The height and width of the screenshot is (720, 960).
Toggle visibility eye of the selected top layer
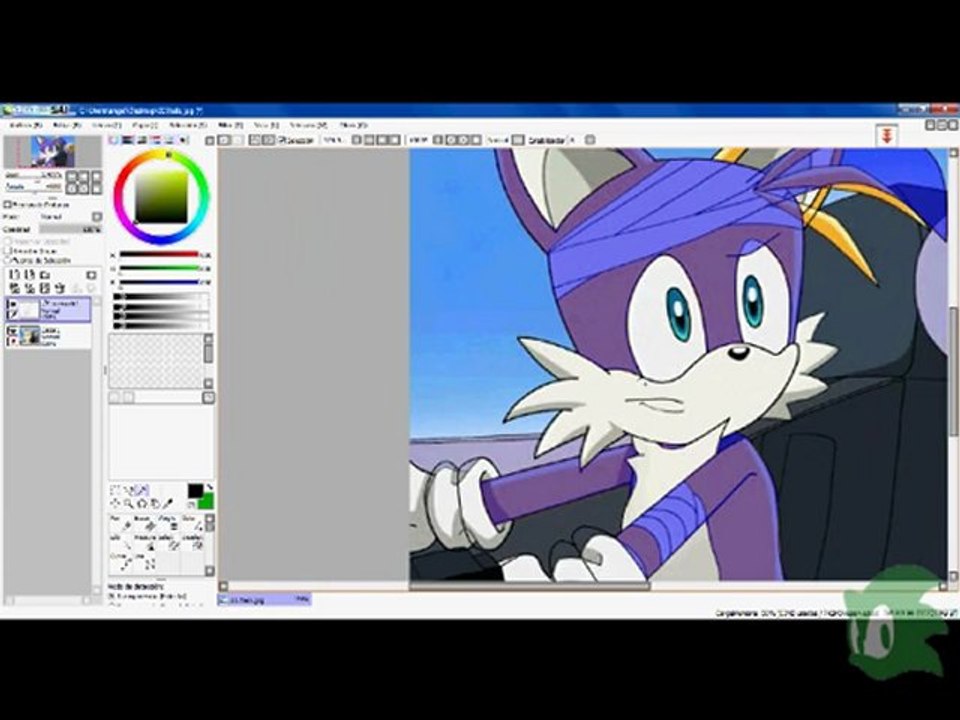click(x=12, y=304)
